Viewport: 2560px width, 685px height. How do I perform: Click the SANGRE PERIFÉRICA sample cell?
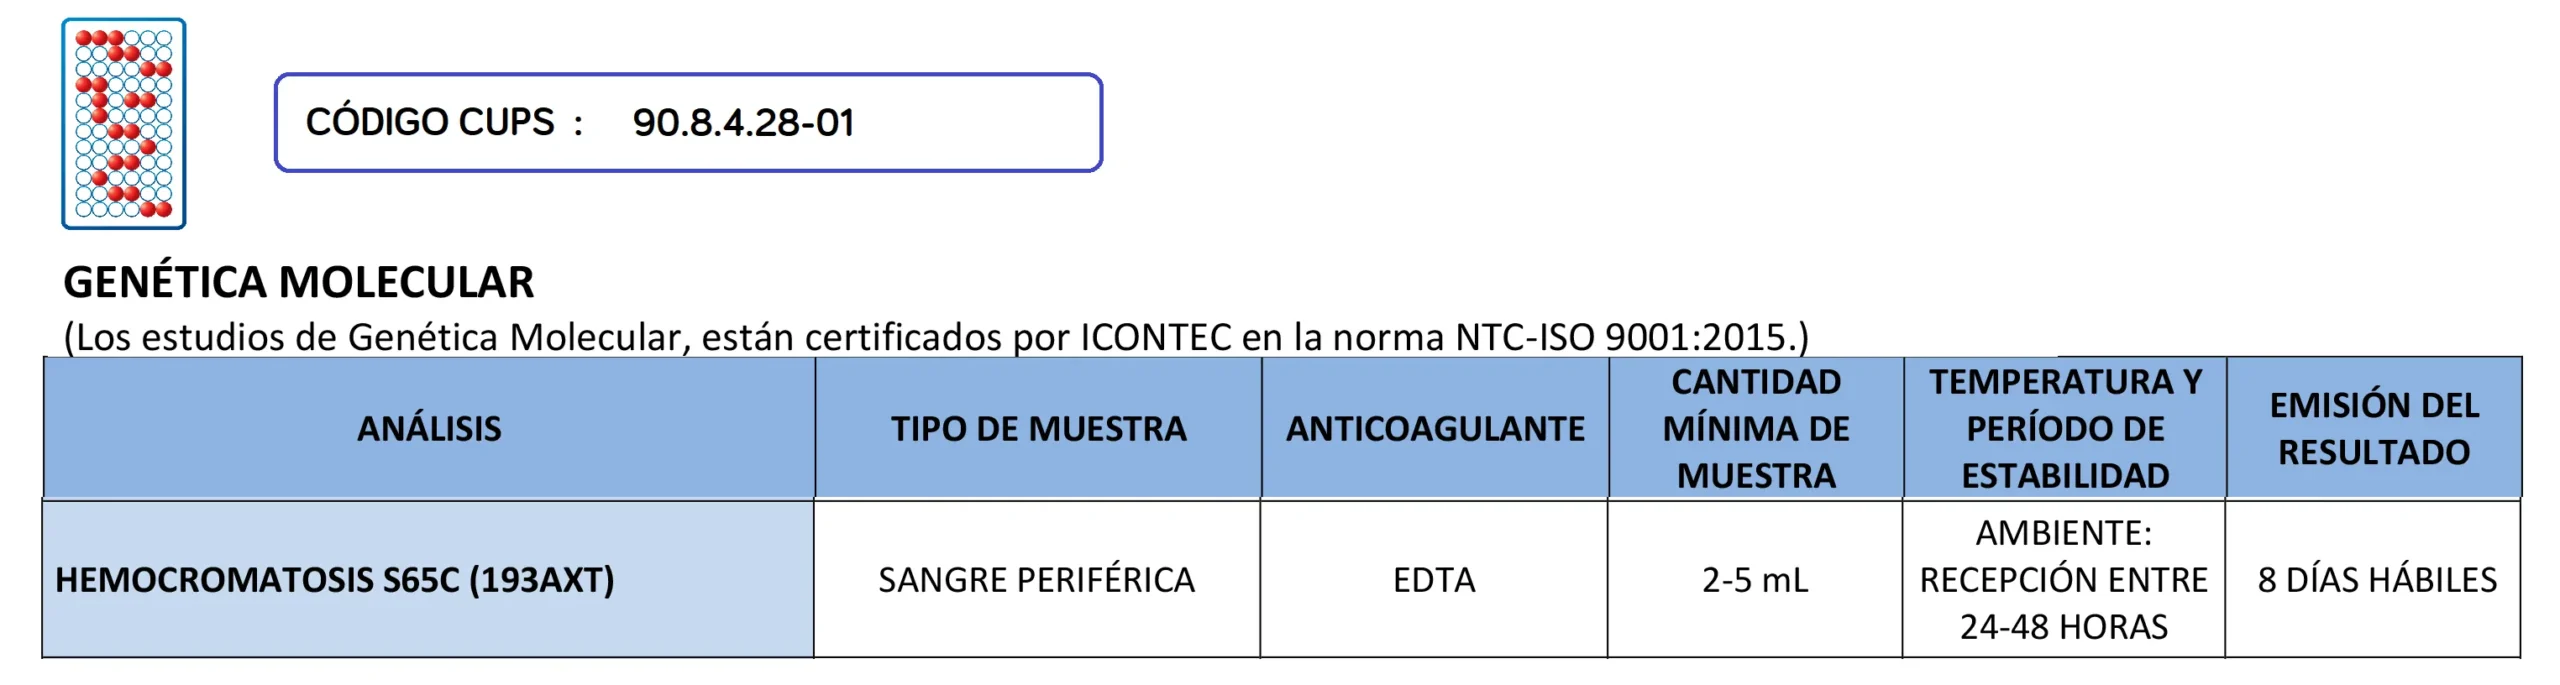click(x=1036, y=580)
